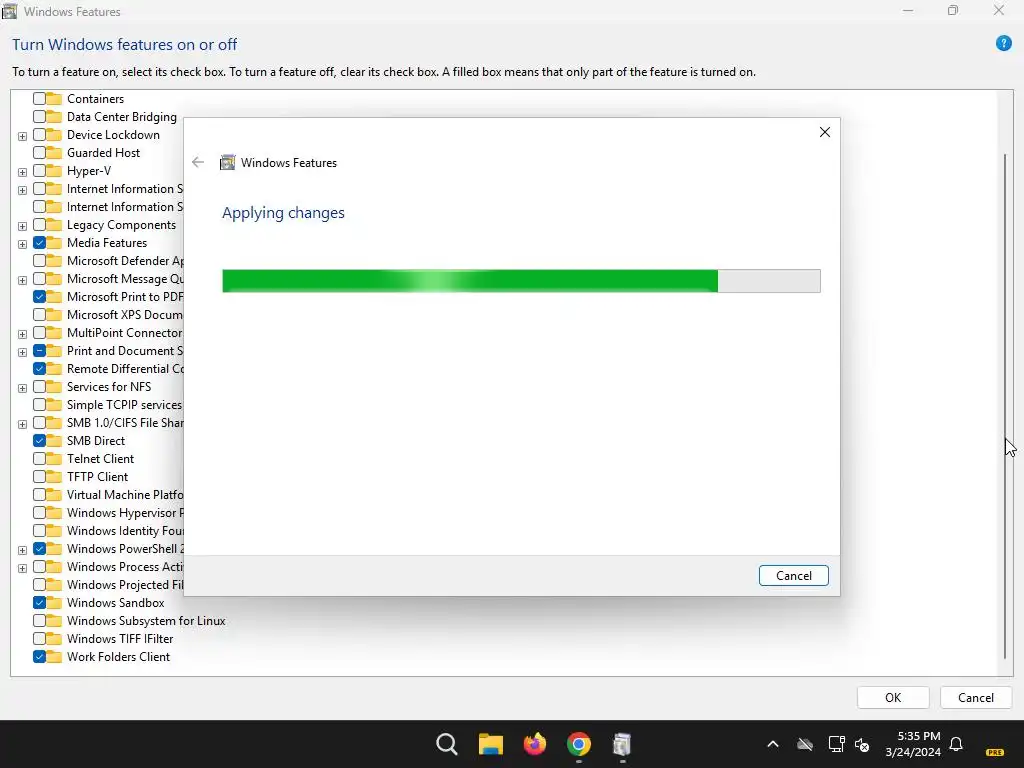Click Cancel at the window bottom
Image resolution: width=1024 pixels, height=768 pixels.
976,697
